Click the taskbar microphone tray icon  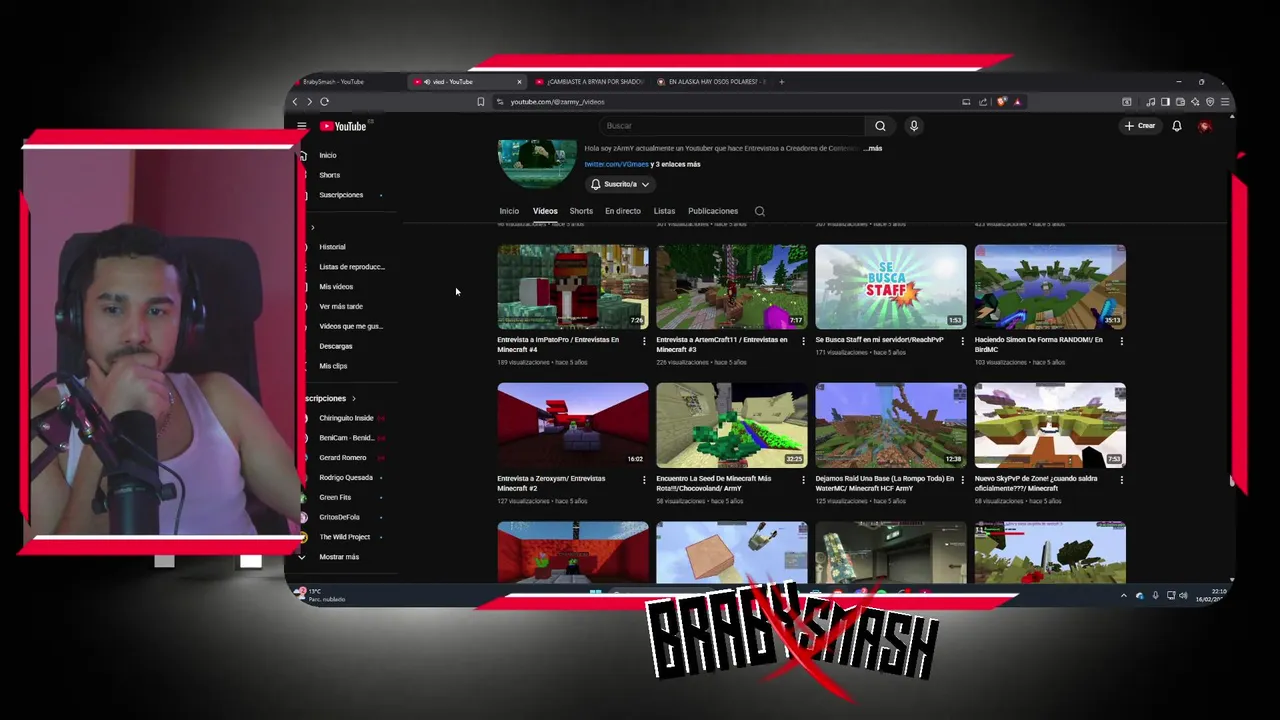1155,596
